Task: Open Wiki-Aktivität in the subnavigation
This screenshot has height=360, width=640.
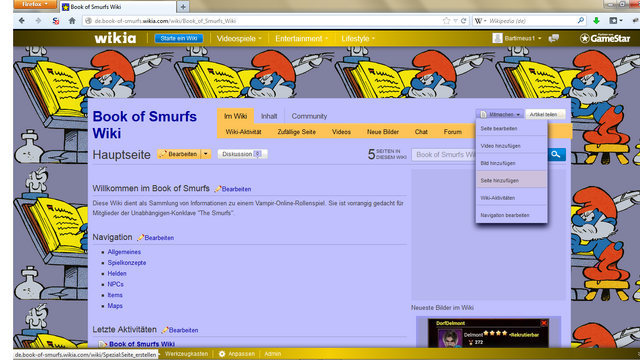Action: click(243, 132)
